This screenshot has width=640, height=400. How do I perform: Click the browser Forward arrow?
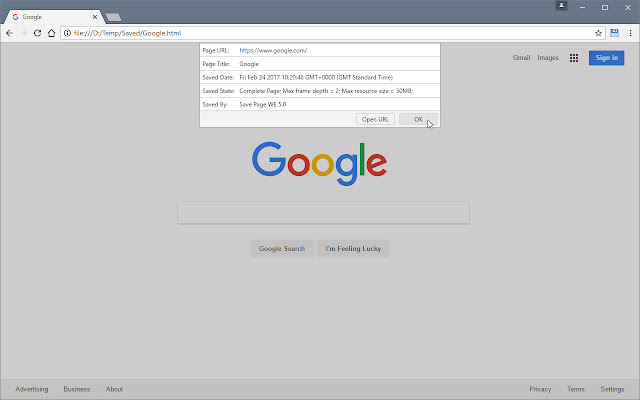coord(23,33)
